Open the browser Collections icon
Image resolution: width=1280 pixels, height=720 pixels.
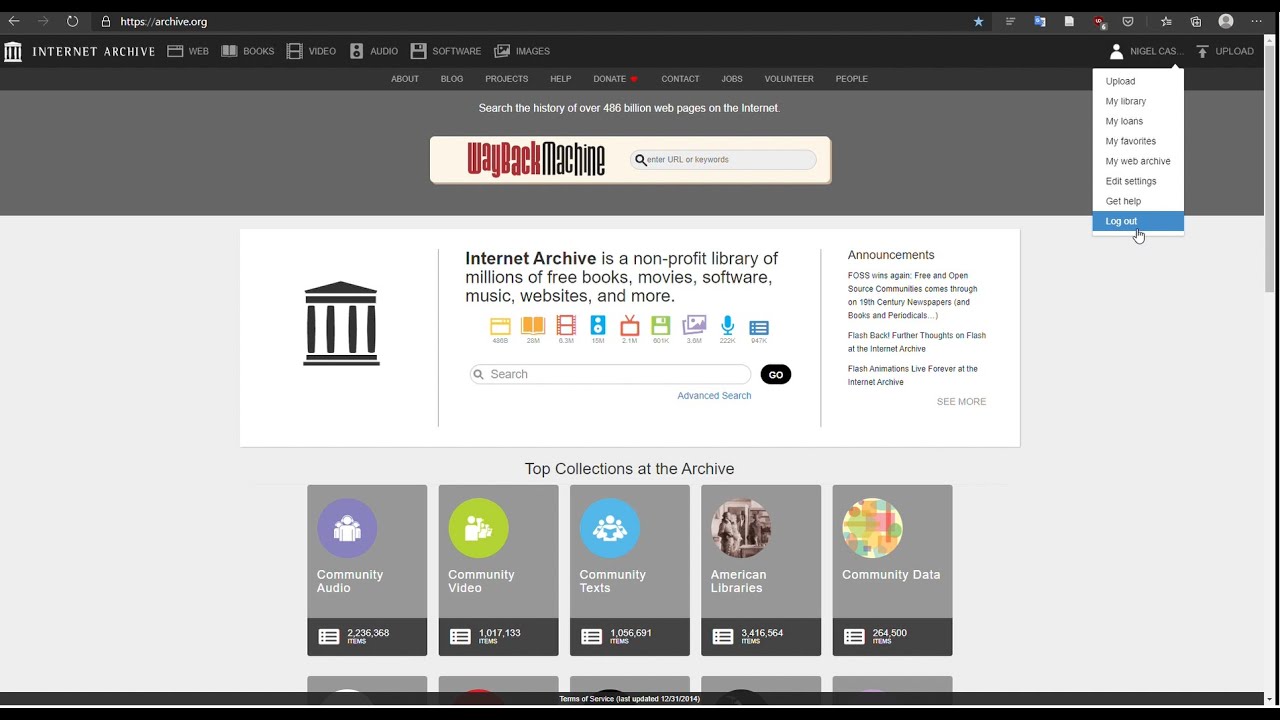[x=1196, y=21]
